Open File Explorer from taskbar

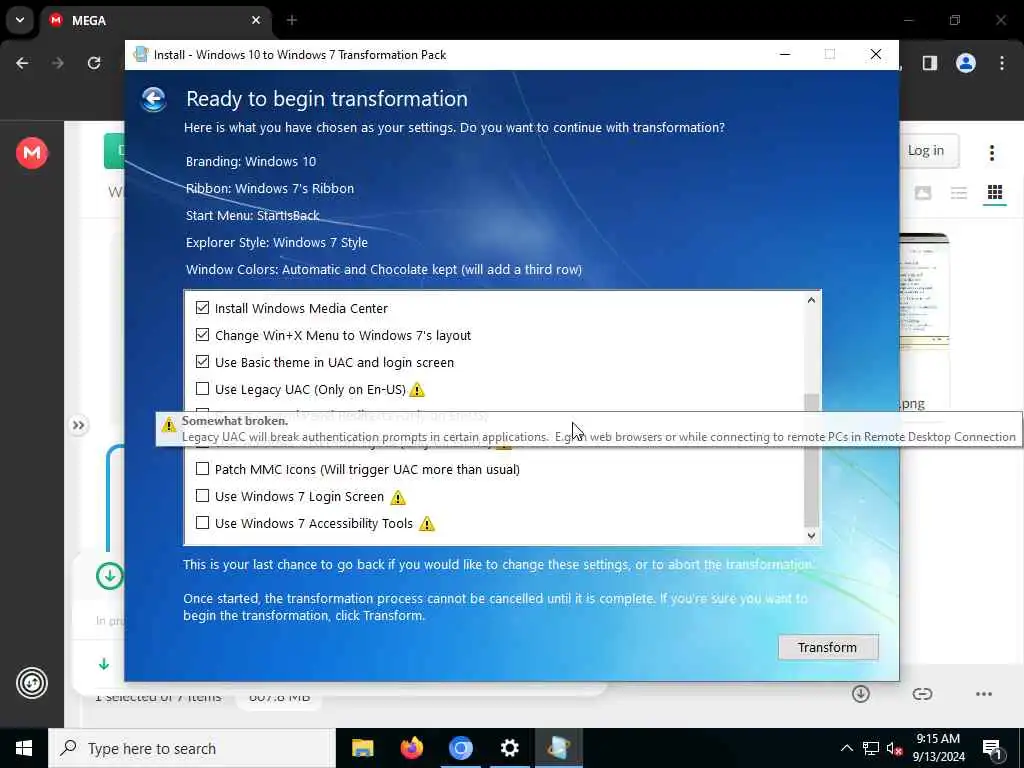click(362, 748)
